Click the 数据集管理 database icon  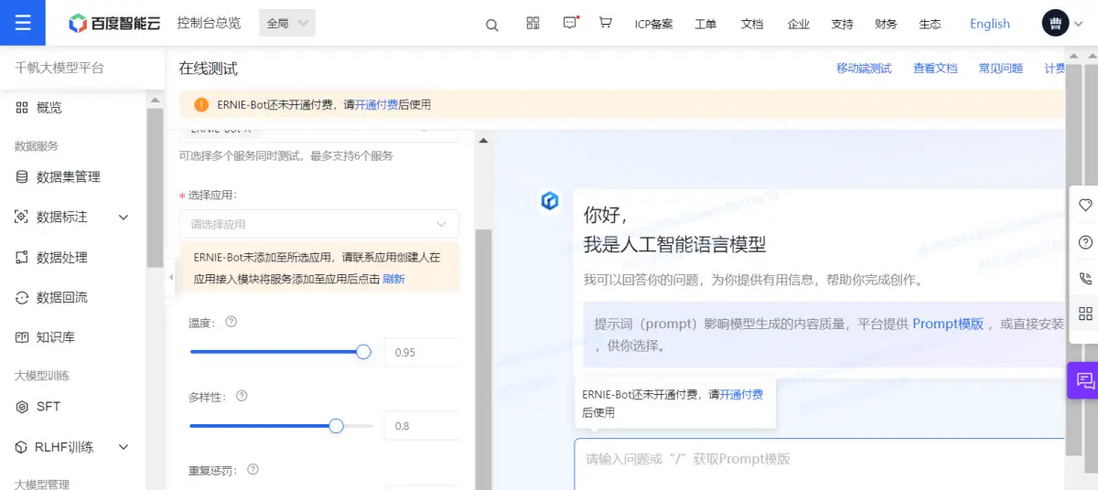pos(22,177)
